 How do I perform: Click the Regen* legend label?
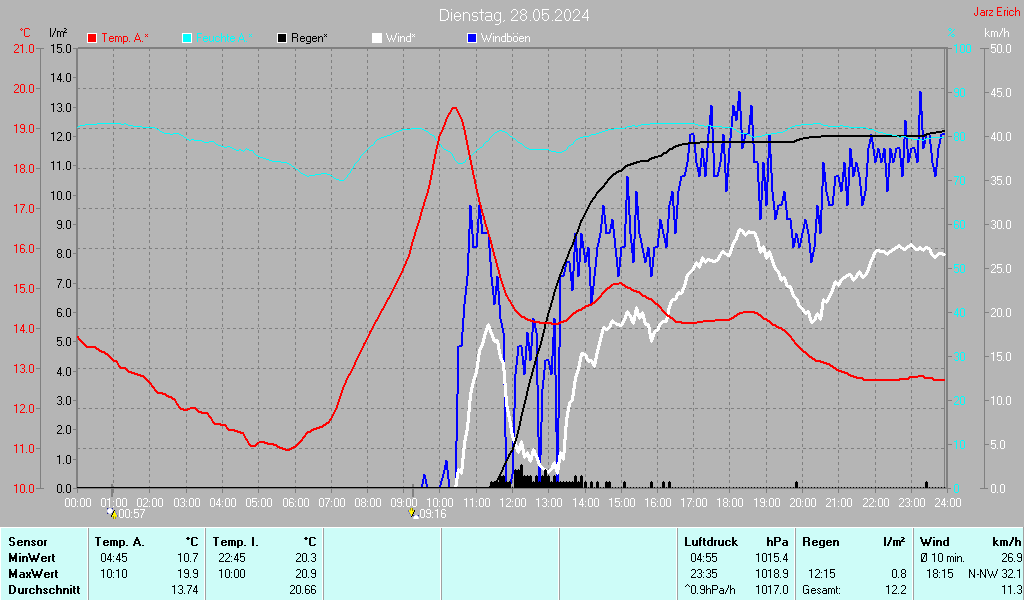309,38
